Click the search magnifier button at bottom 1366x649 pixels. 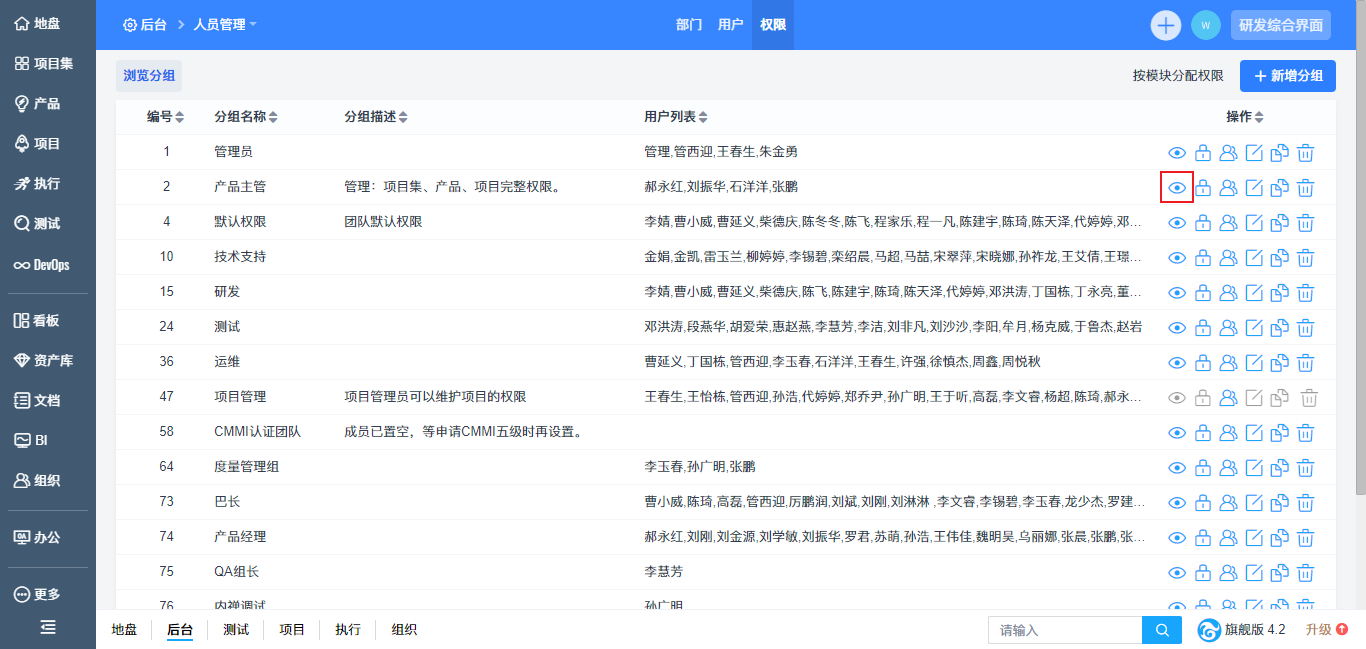(1161, 630)
